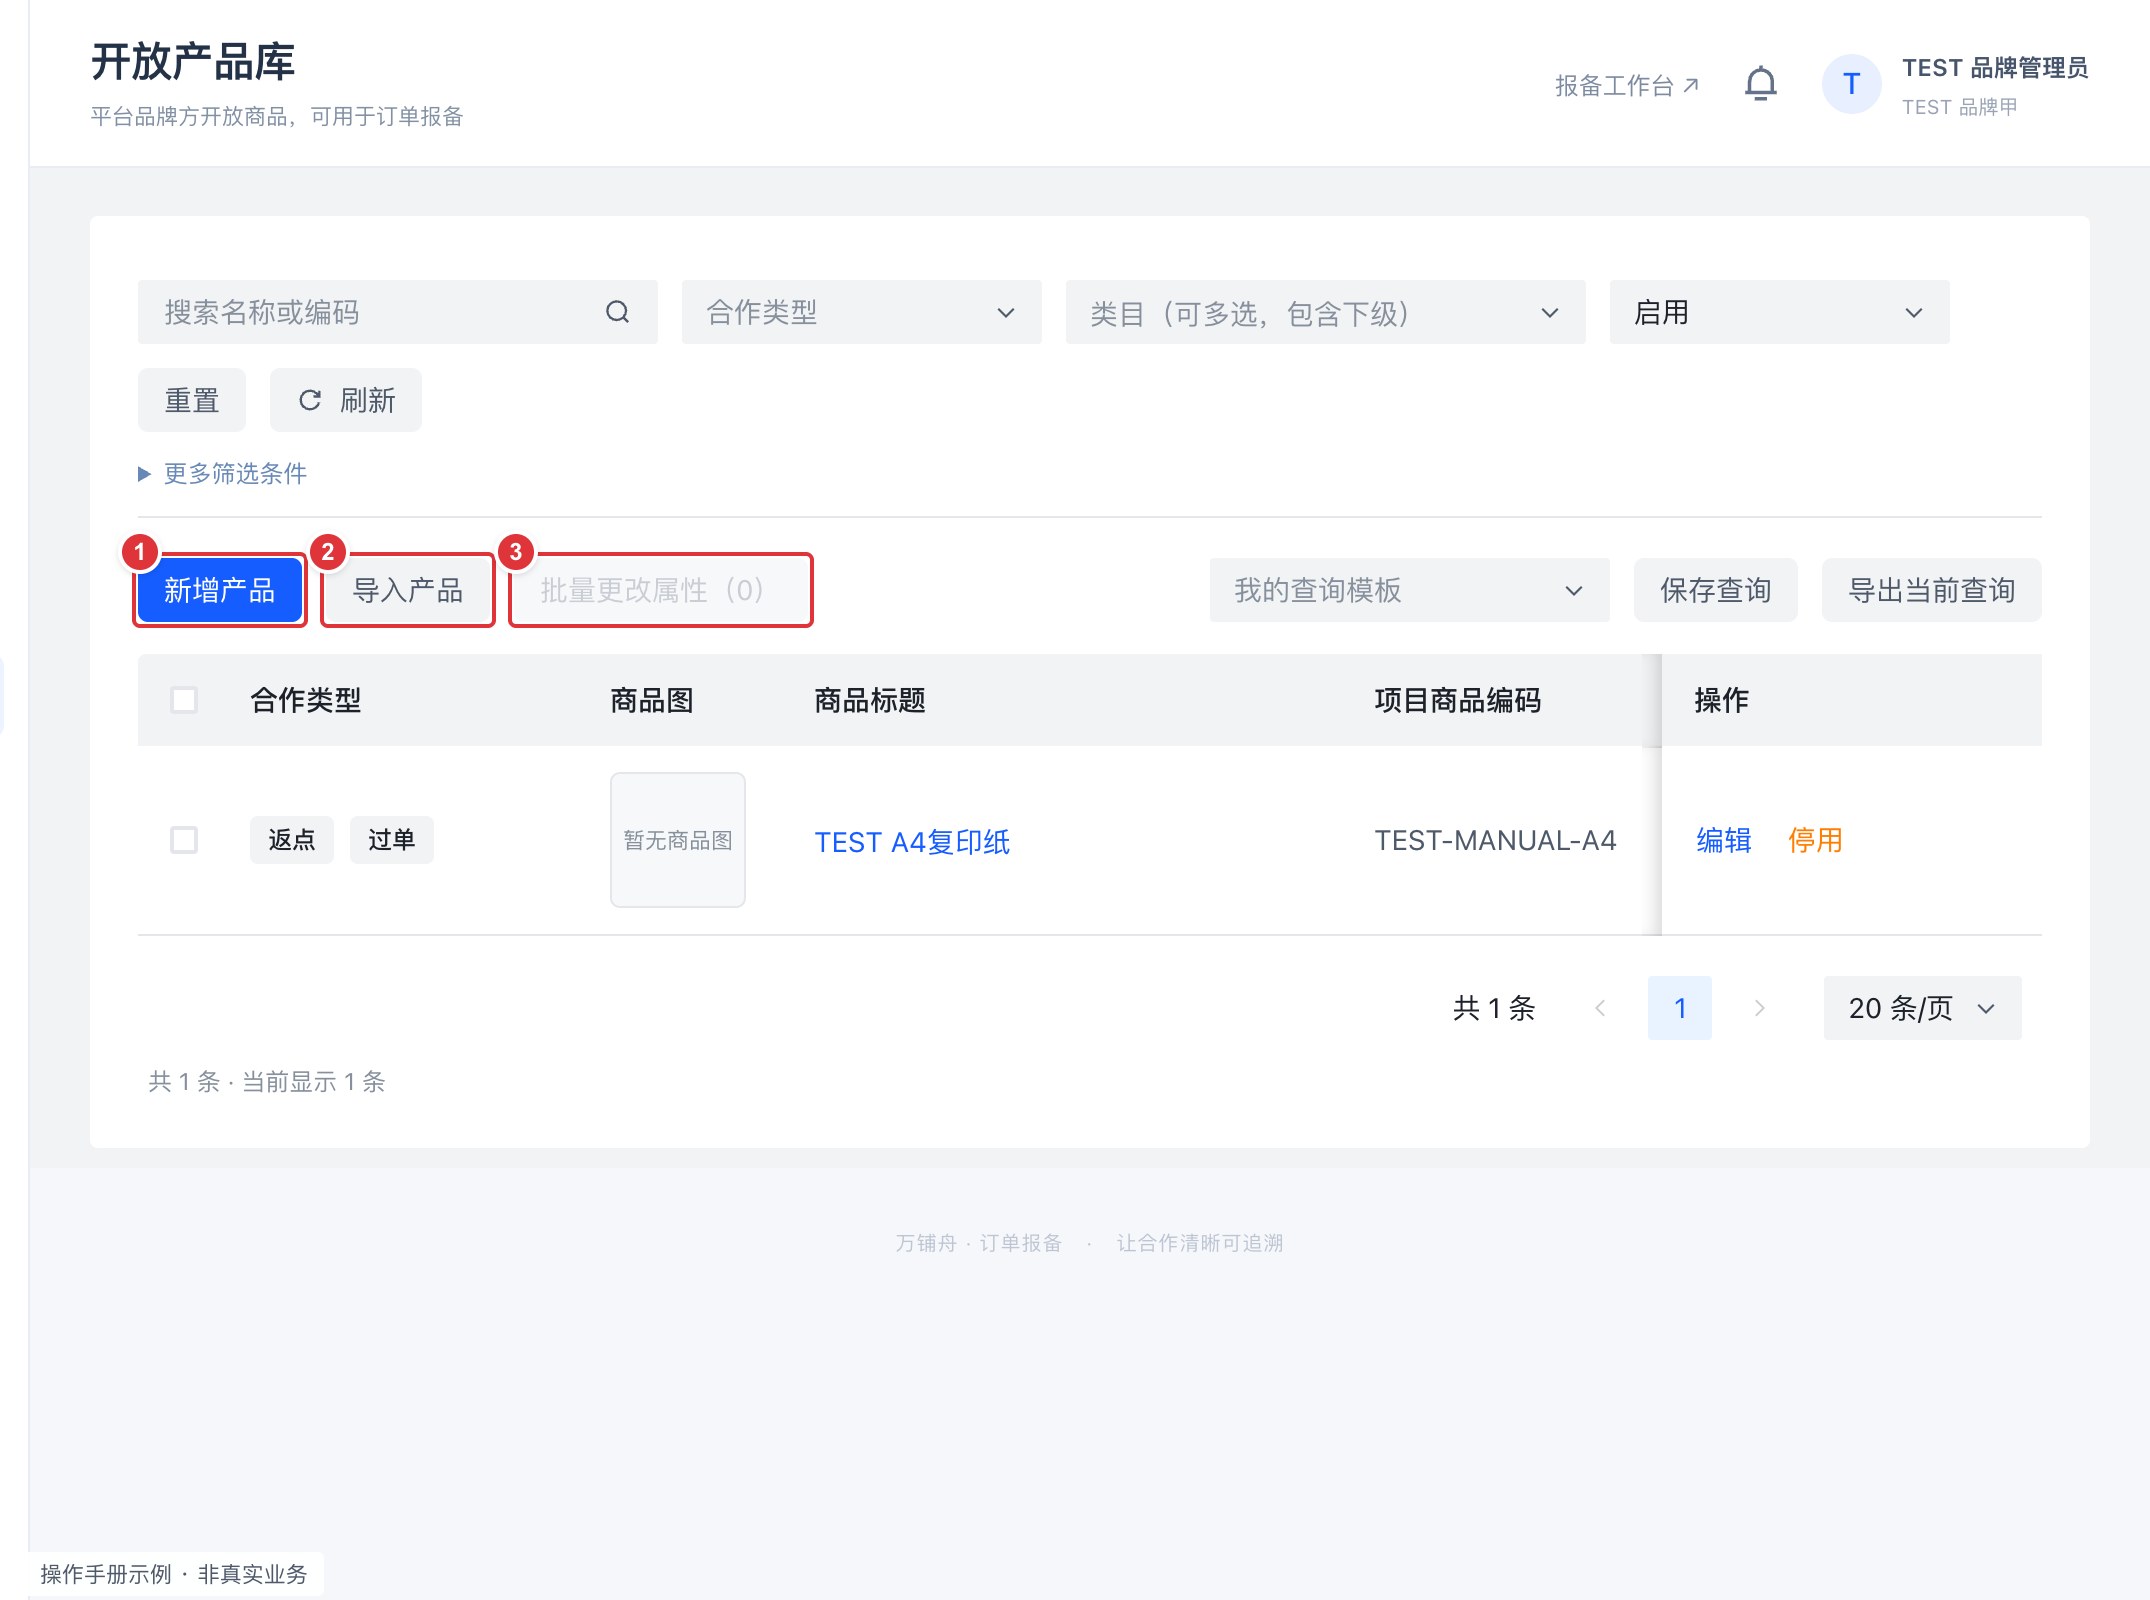Focus the 搜索名称或编码 search field
This screenshot has width=2150, height=1600.
coord(398,312)
